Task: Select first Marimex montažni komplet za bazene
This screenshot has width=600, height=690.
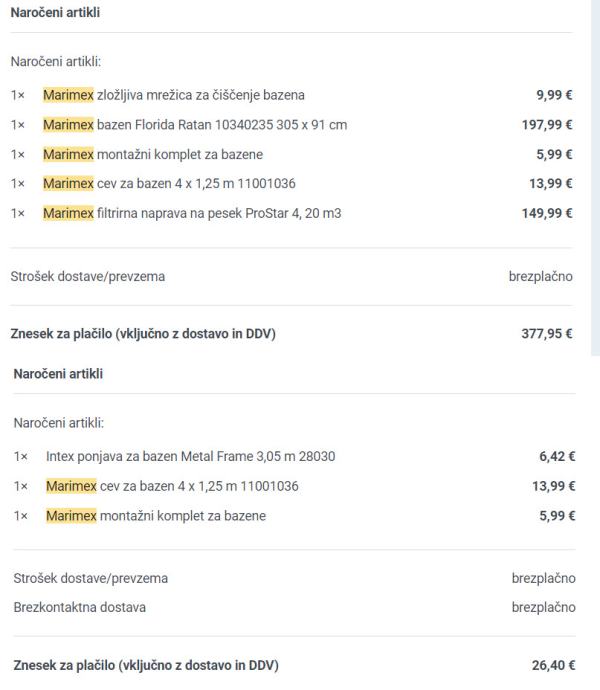Action: tap(153, 154)
